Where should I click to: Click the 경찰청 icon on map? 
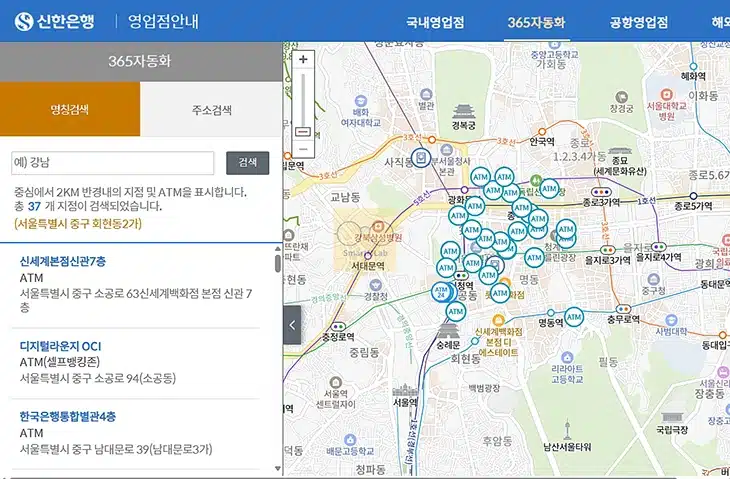pos(375,285)
